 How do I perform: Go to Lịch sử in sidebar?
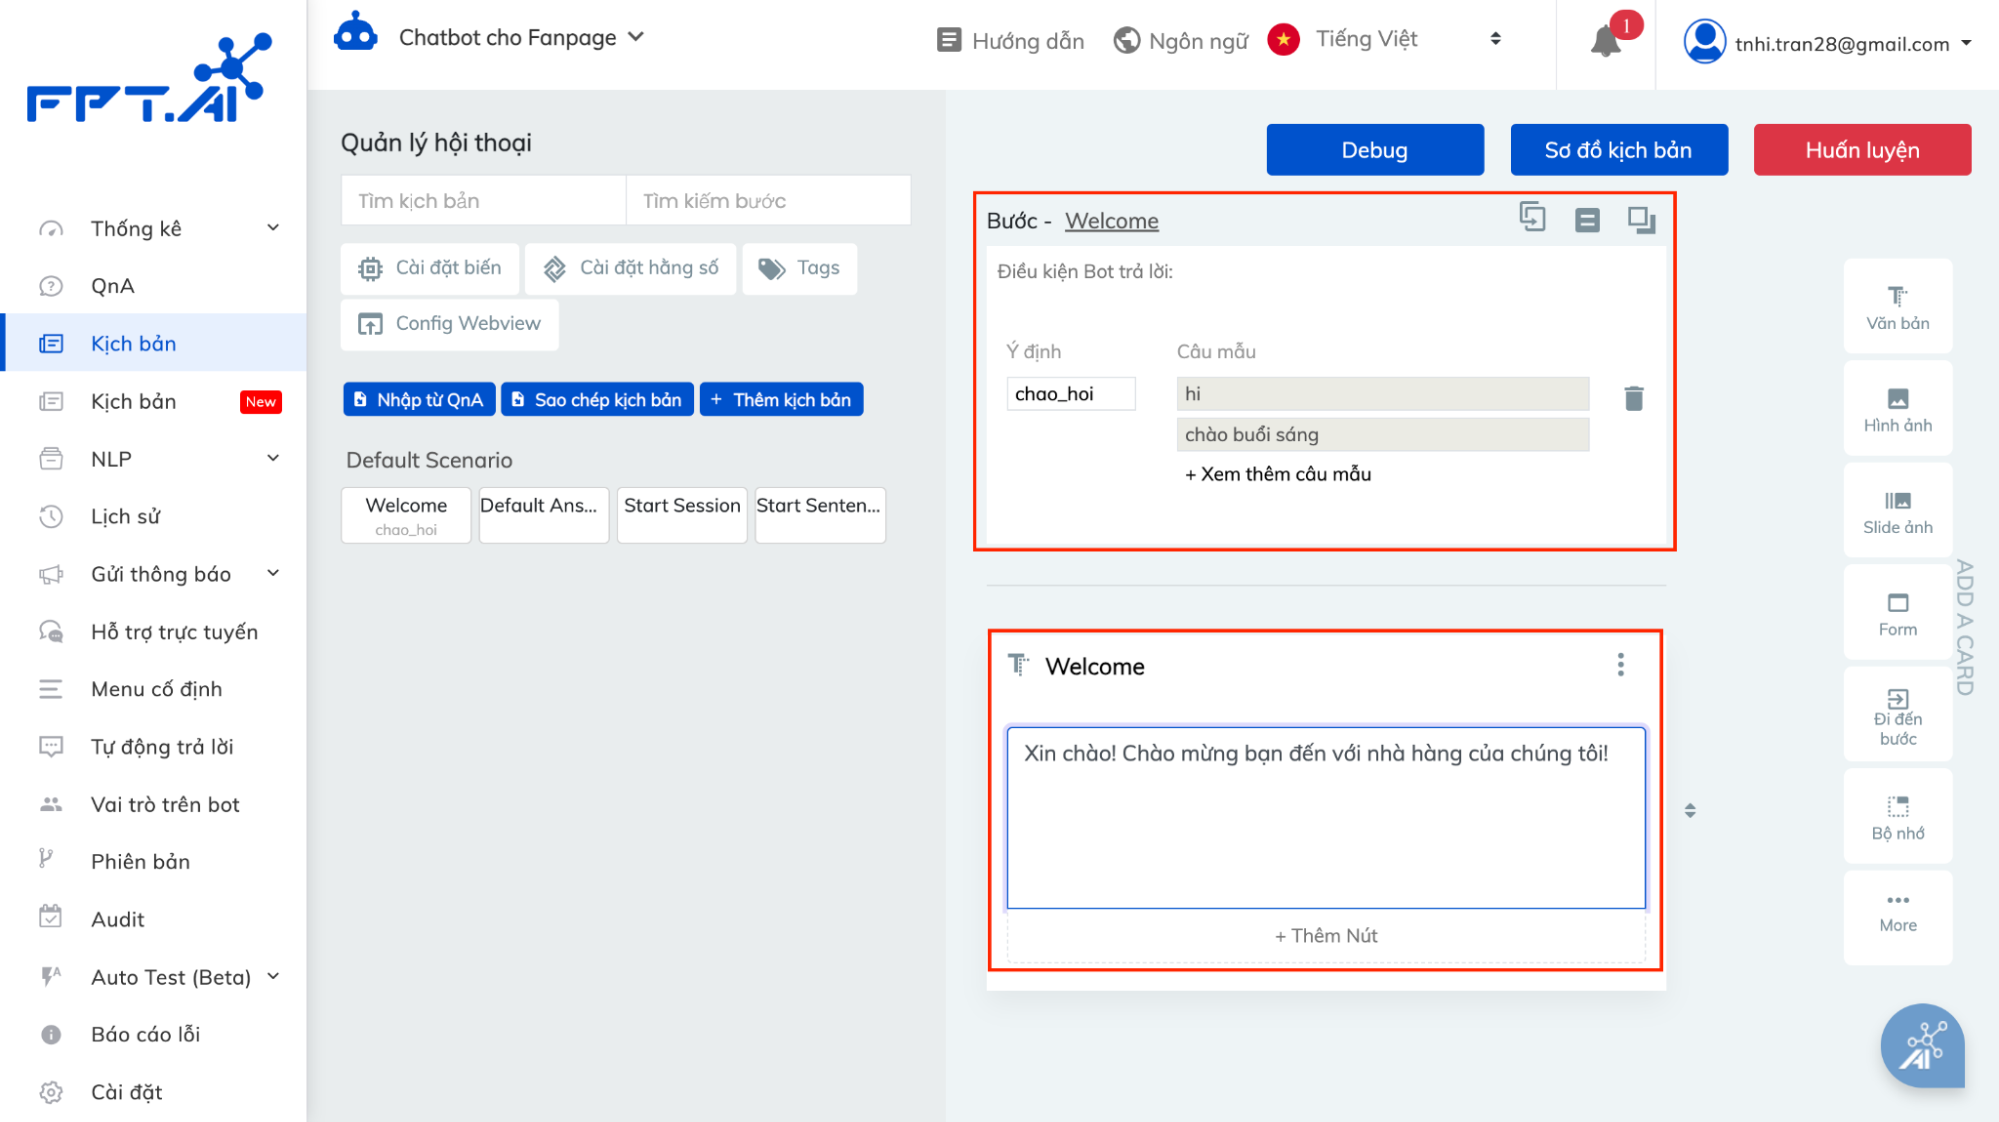coord(125,516)
